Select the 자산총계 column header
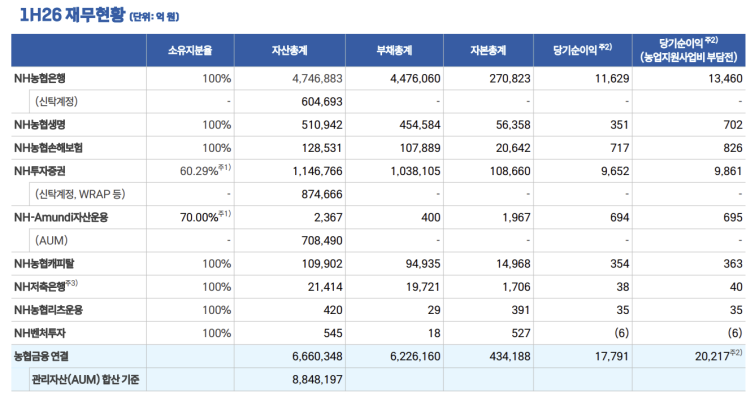 coord(289,50)
